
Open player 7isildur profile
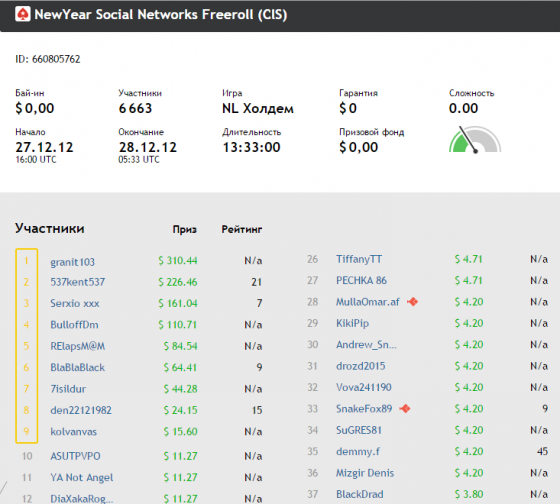point(68,389)
